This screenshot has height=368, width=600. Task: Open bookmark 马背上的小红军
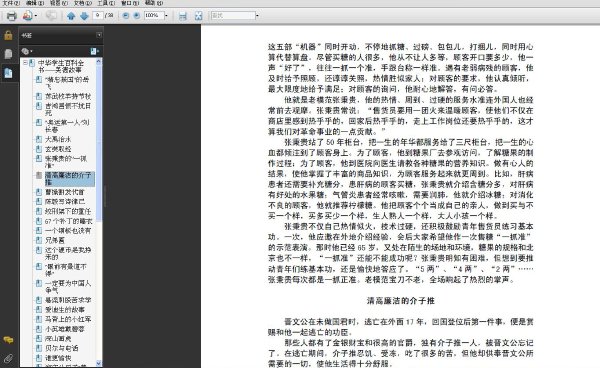click(68, 319)
